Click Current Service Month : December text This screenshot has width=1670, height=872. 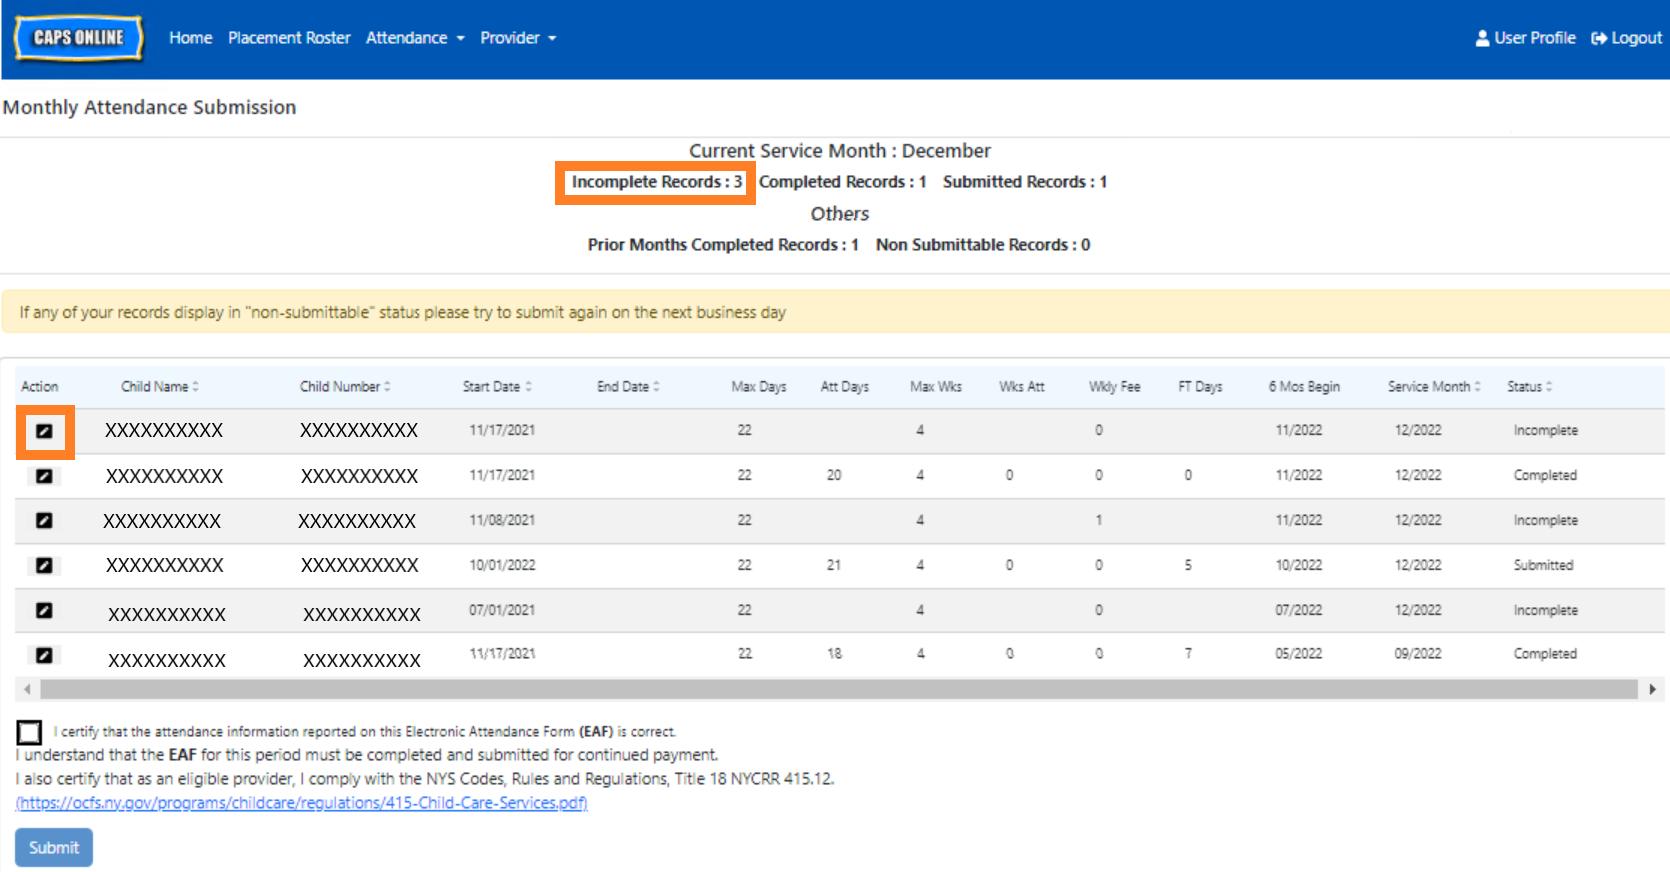840,151
